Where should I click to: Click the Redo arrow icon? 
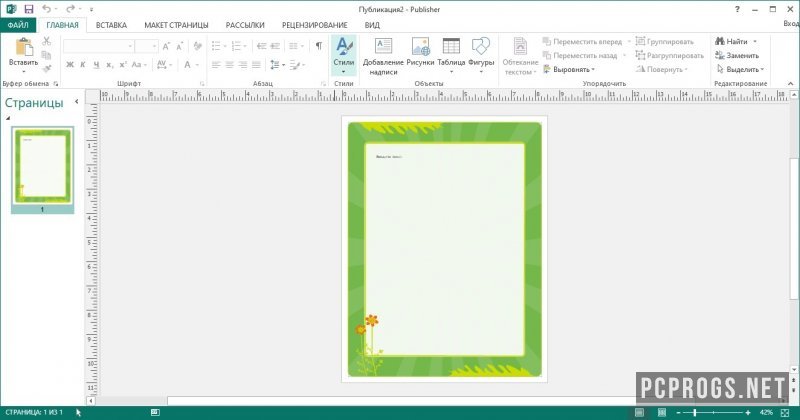click(x=70, y=9)
